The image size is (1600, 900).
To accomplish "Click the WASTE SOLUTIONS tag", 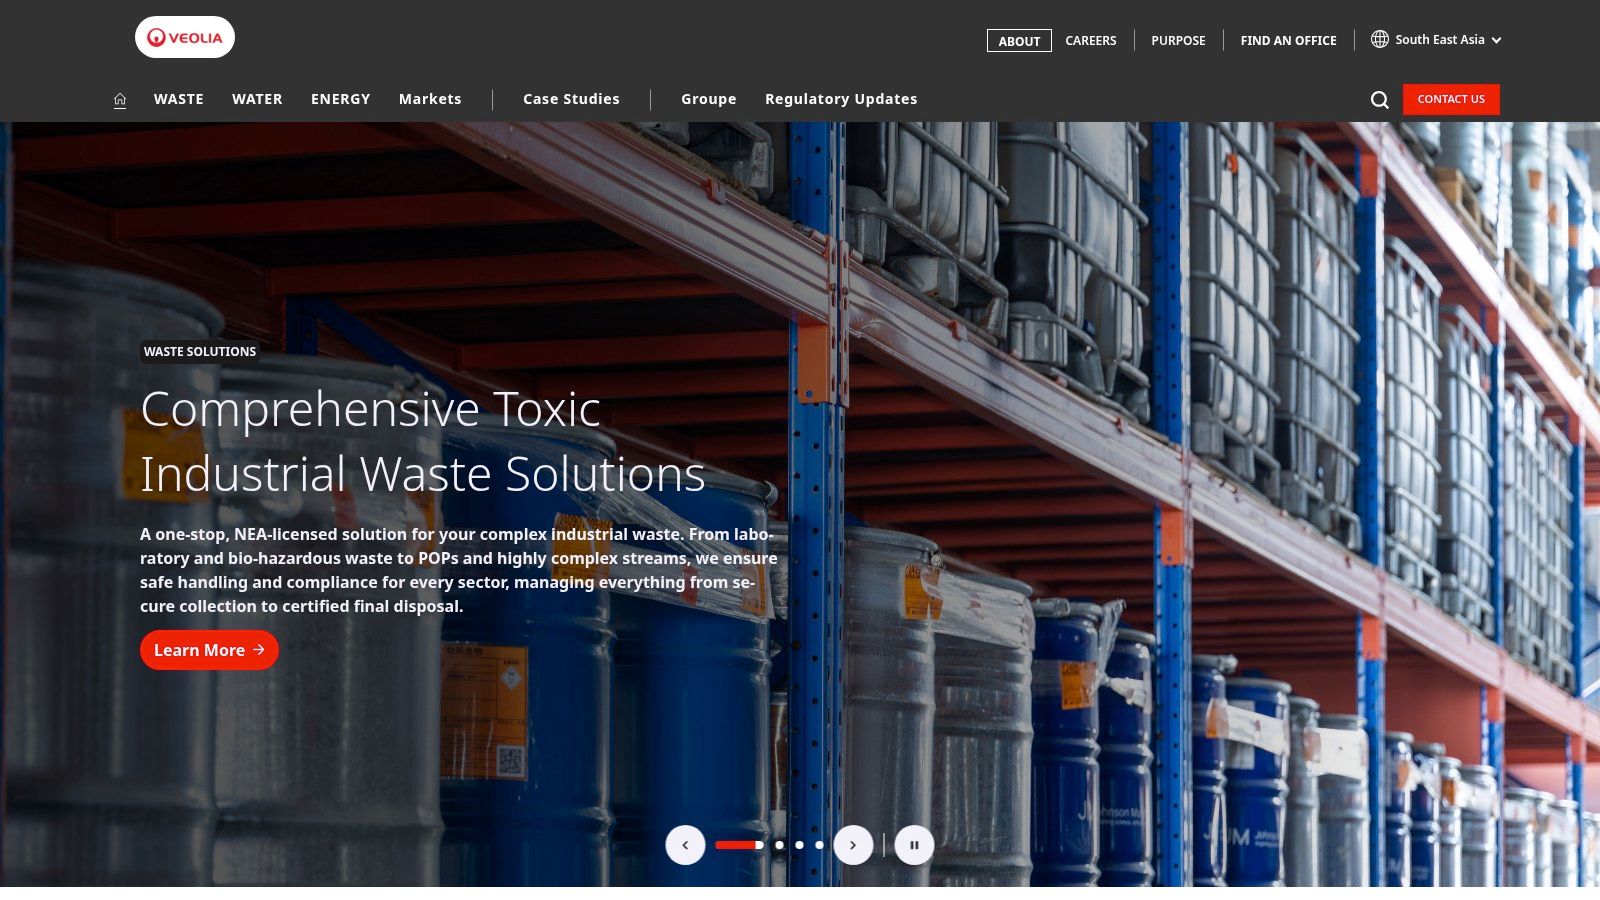I will coord(200,351).
